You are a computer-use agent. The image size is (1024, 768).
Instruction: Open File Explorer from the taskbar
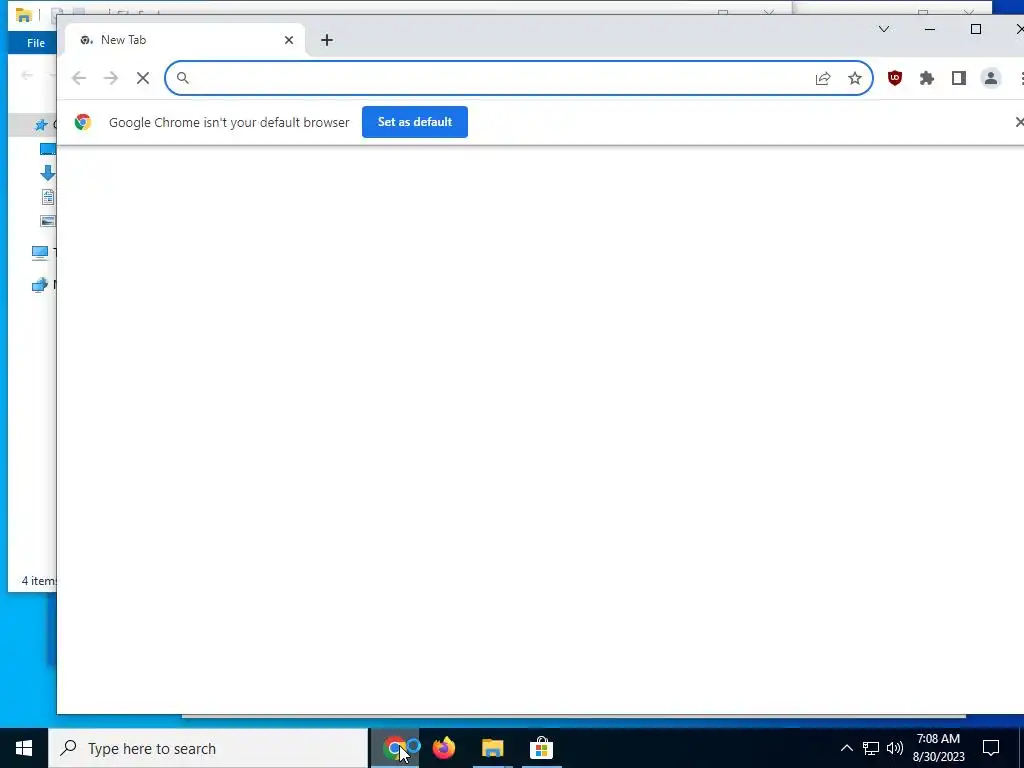[x=493, y=748]
